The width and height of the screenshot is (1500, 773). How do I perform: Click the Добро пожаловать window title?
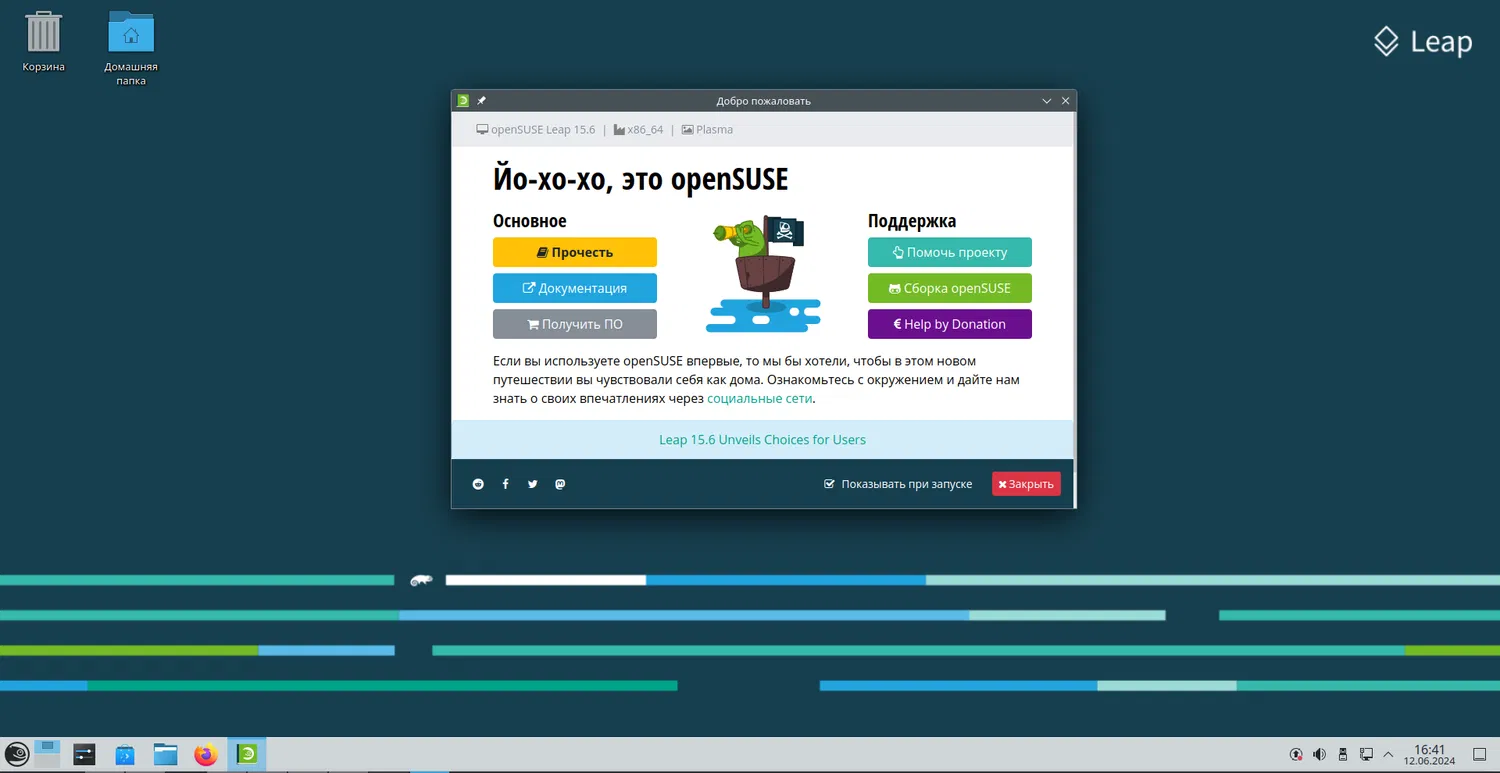tap(763, 101)
